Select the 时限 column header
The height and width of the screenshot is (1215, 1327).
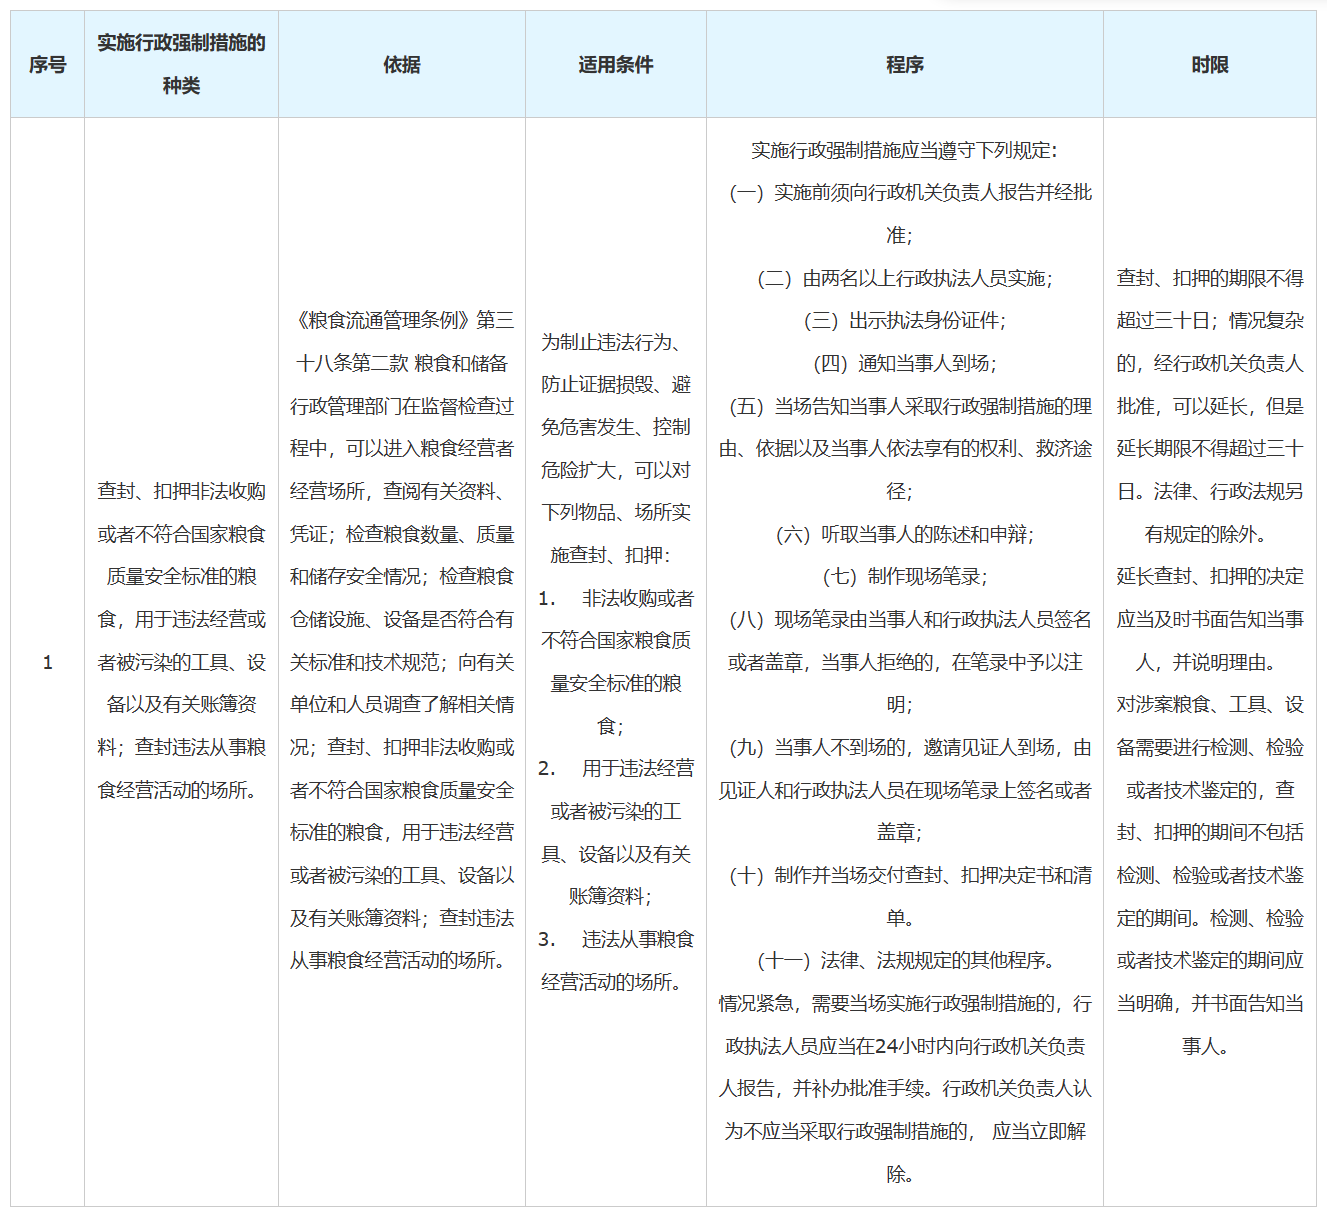pyautogui.click(x=1210, y=63)
